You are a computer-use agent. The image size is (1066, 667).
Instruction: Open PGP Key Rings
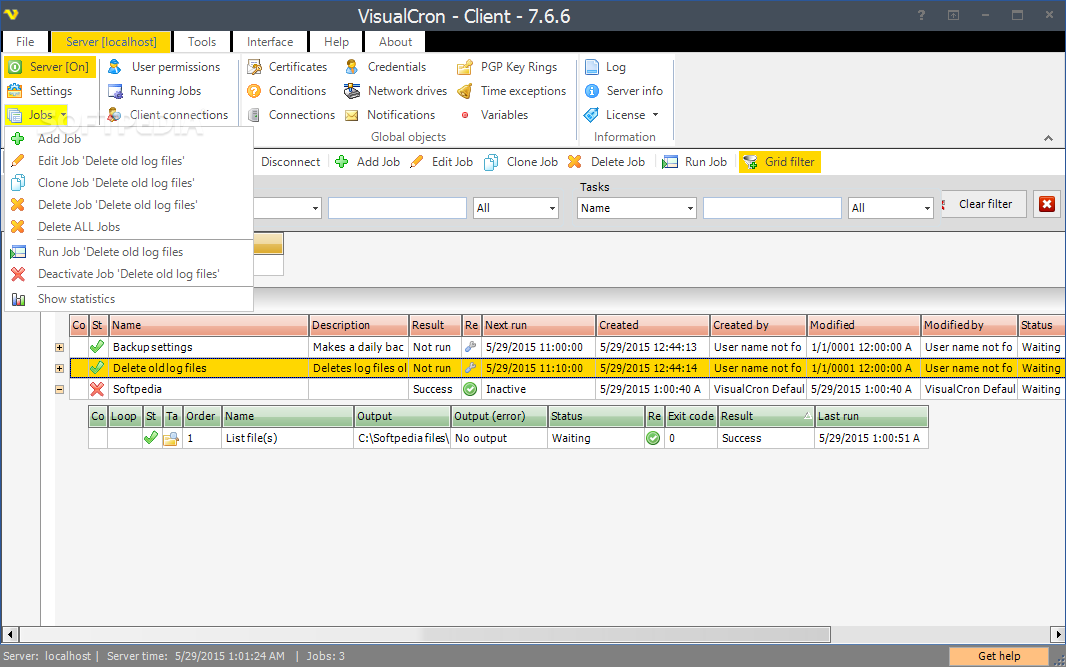coord(507,67)
